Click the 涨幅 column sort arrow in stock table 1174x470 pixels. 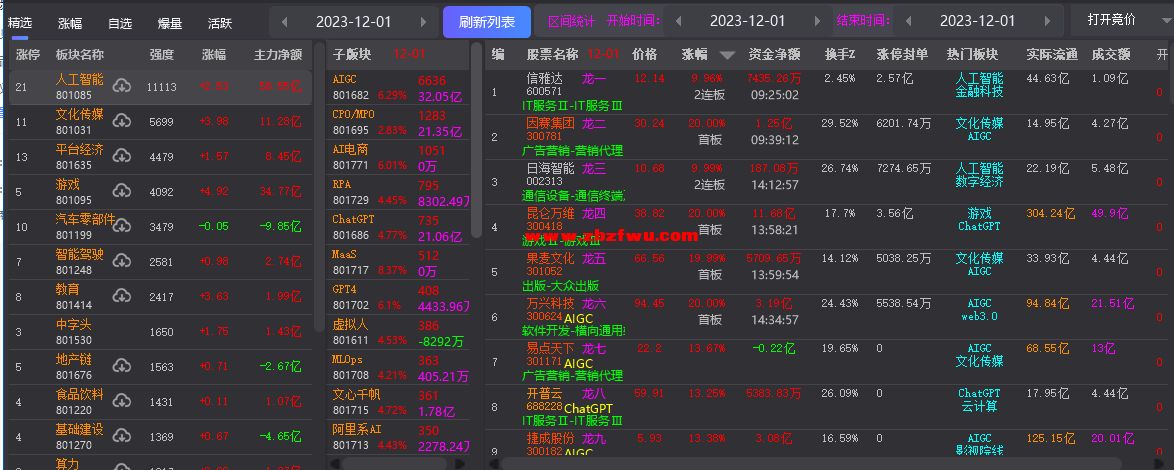(x=727, y=55)
